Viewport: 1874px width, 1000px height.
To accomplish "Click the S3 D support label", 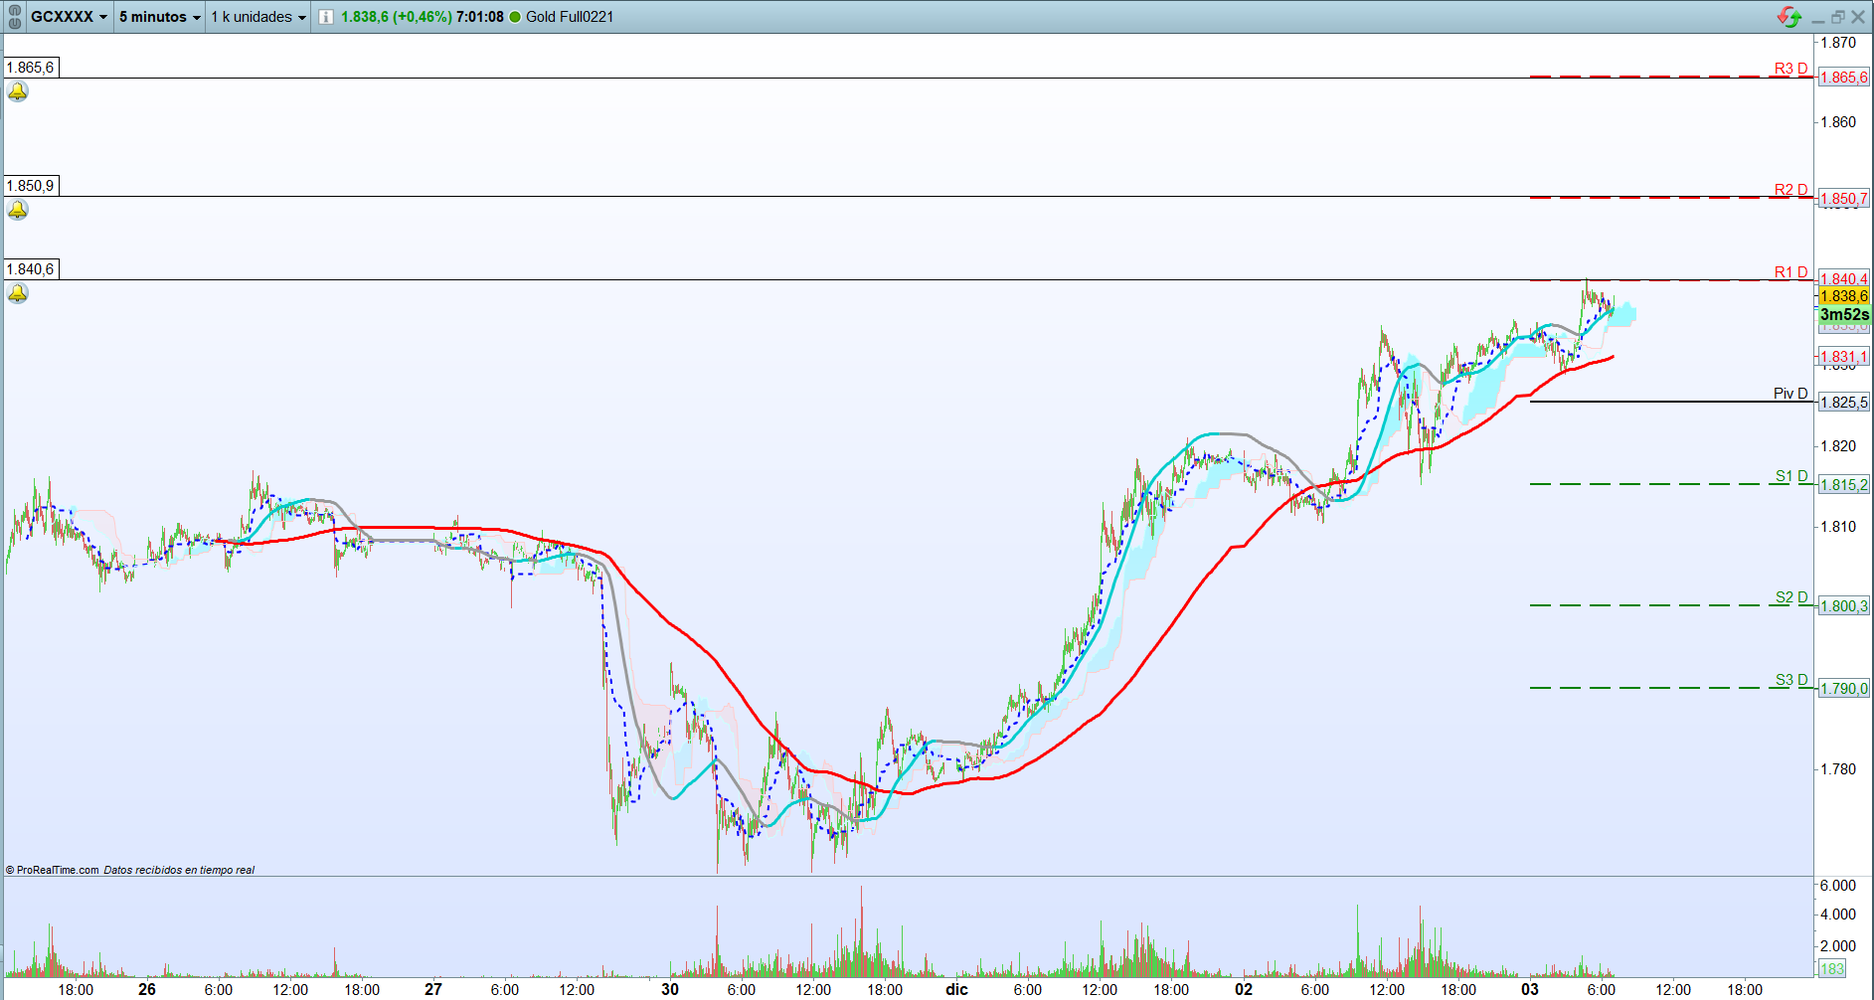I will [1792, 680].
